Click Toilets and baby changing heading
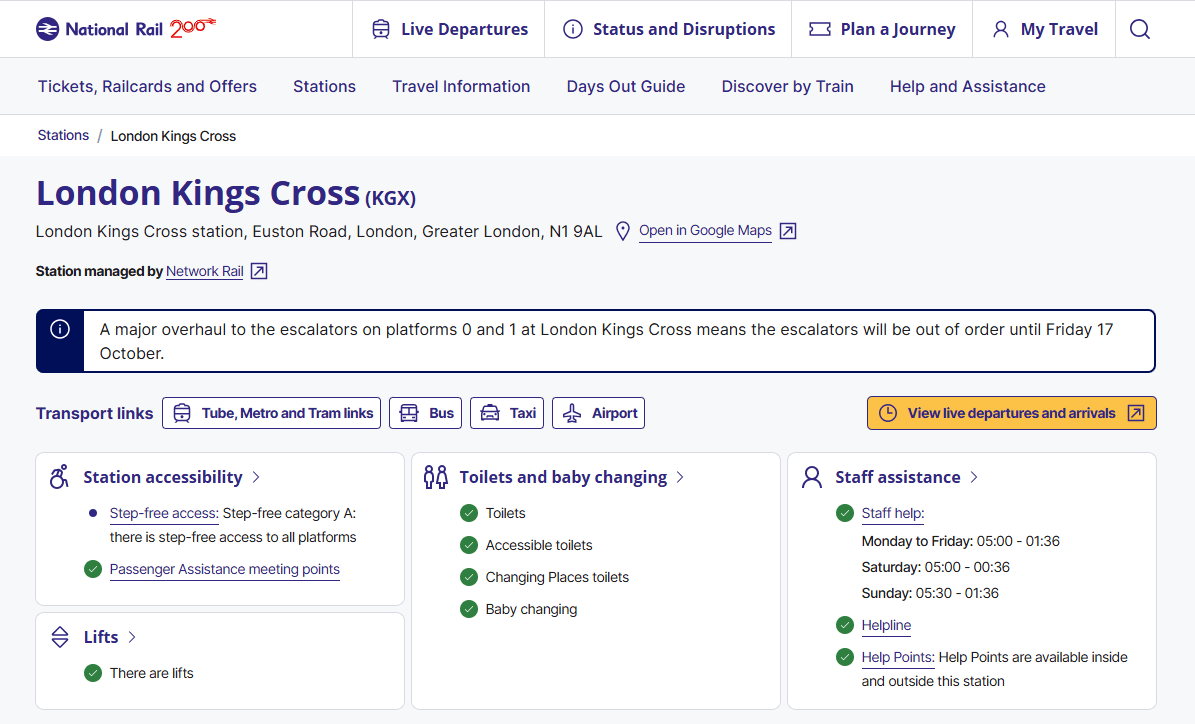This screenshot has width=1195, height=724. (x=563, y=477)
